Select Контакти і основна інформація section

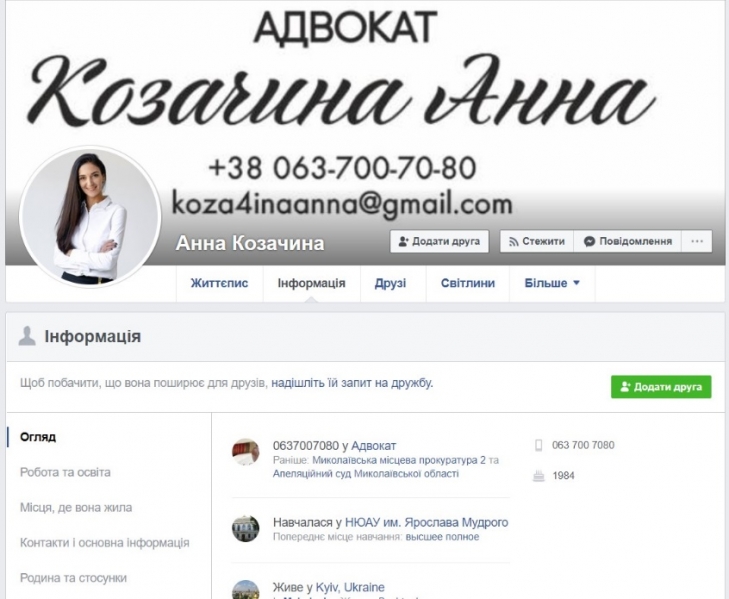(x=105, y=543)
